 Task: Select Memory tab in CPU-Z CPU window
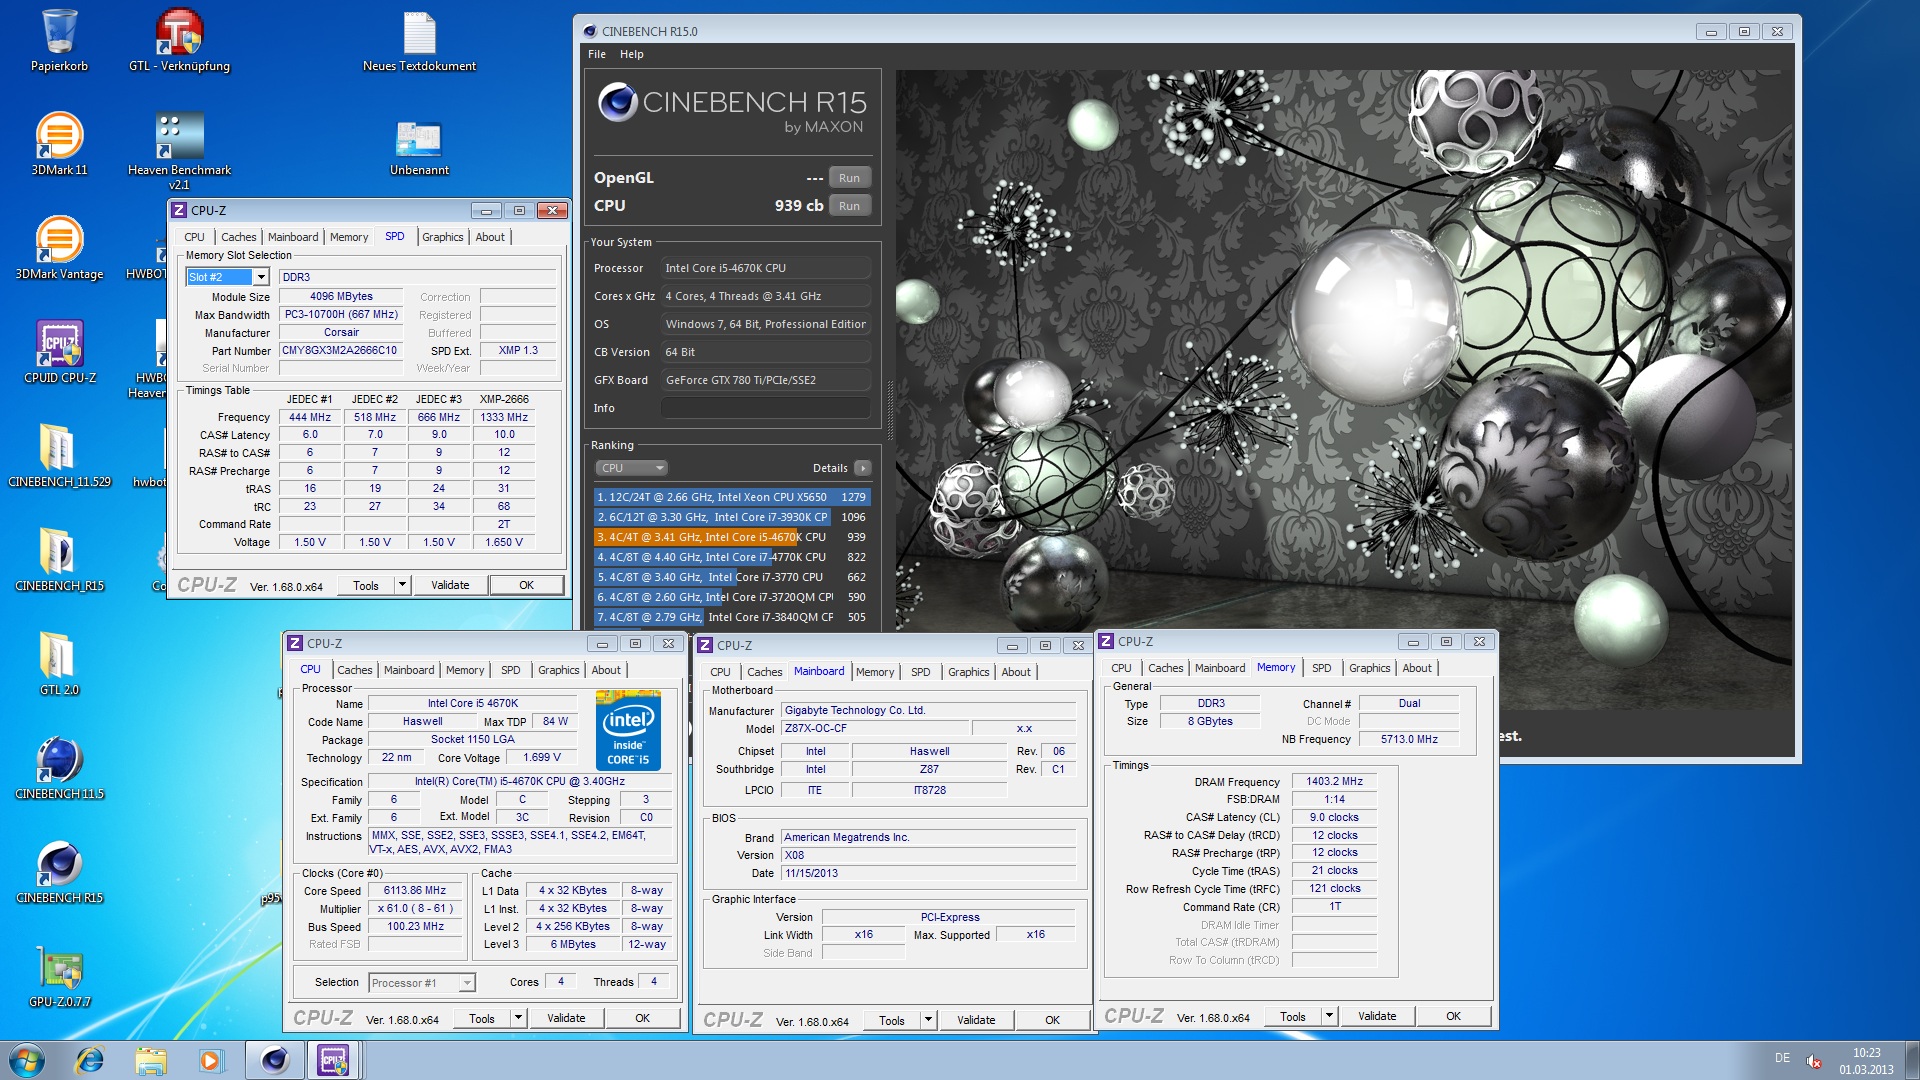click(465, 670)
